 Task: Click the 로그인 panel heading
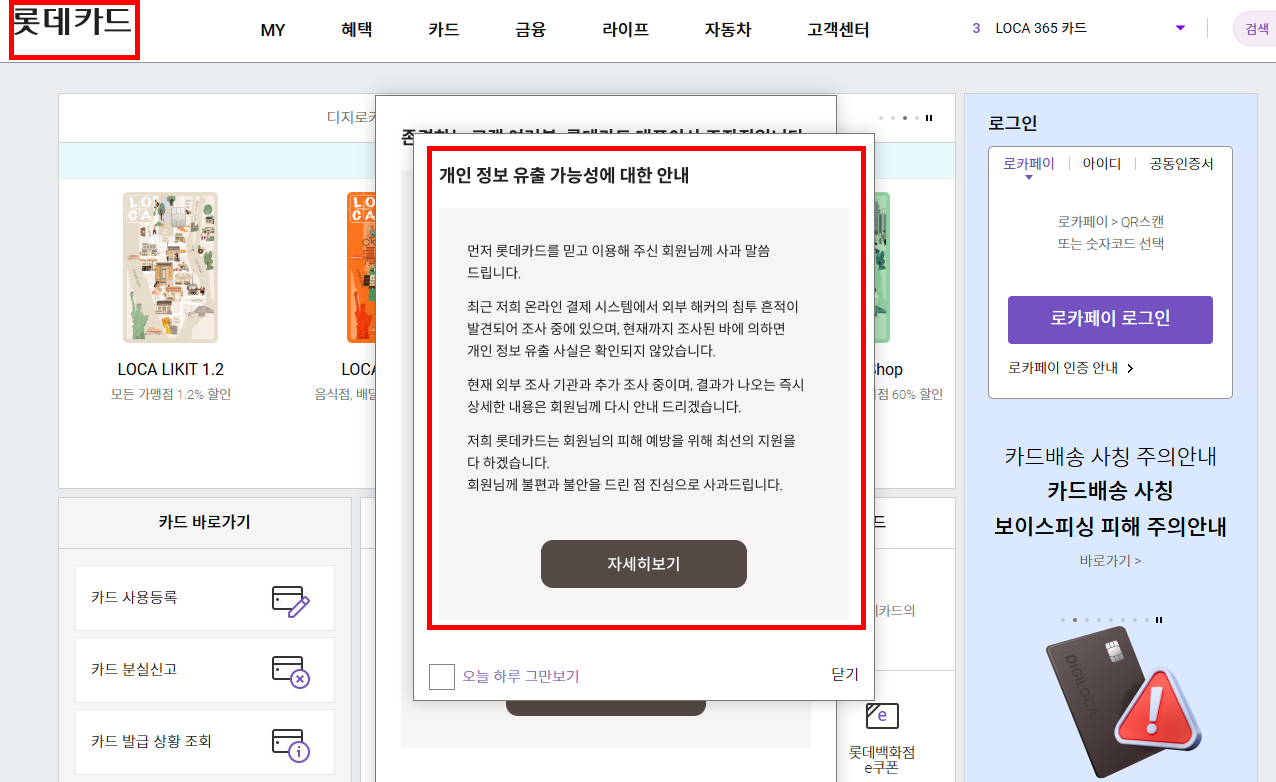(1012, 123)
